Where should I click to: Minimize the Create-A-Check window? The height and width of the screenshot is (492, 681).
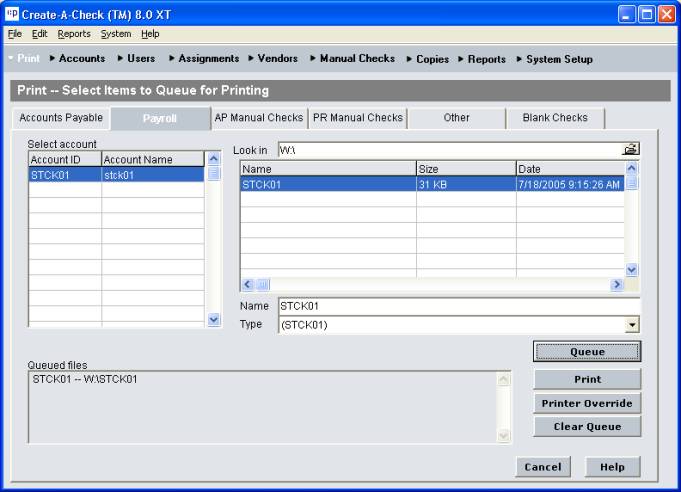[626, 14]
